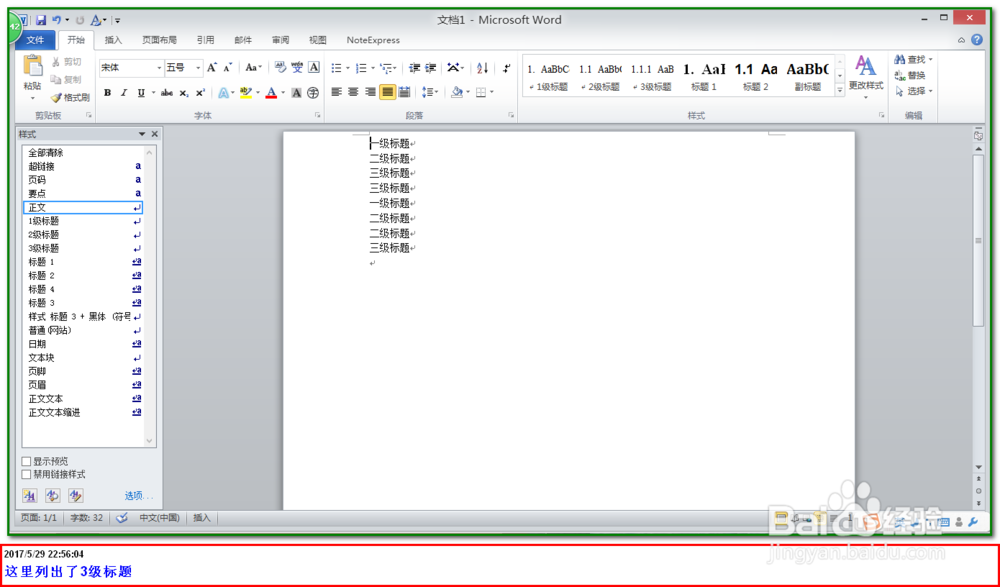Open the NoteExpress ribbon tab
1000x587 pixels.
[x=373, y=40]
